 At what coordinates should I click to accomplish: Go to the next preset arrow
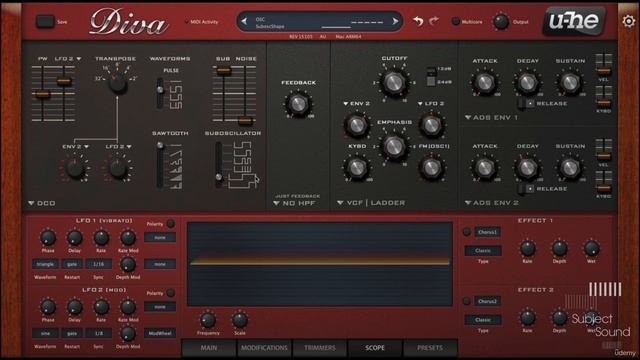[395, 21]
